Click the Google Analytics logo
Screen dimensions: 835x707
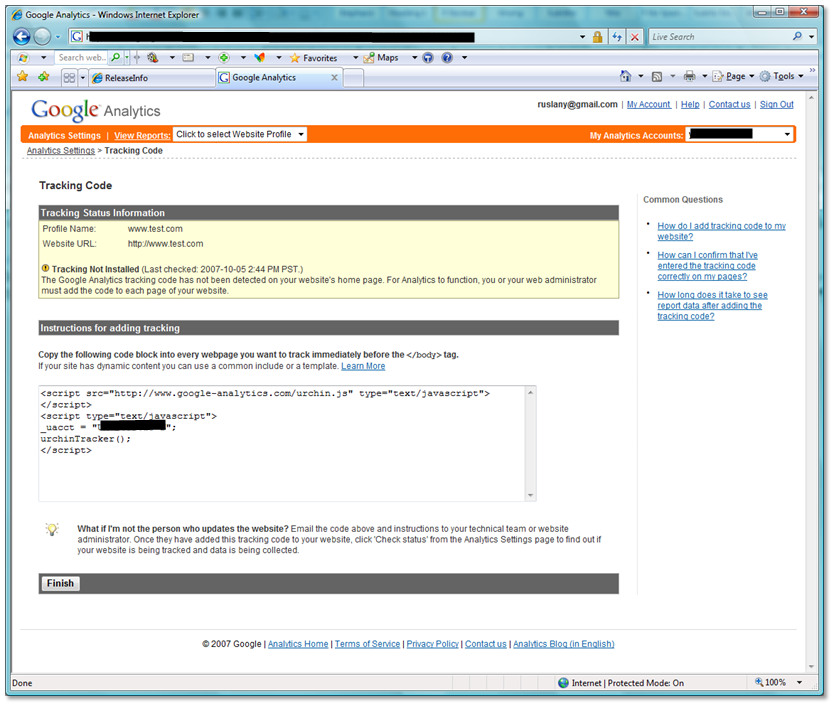96,110
